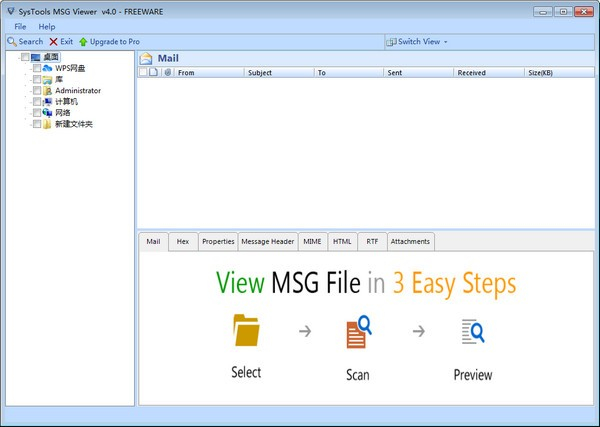Click the red Exit X icon

(54, 42)
